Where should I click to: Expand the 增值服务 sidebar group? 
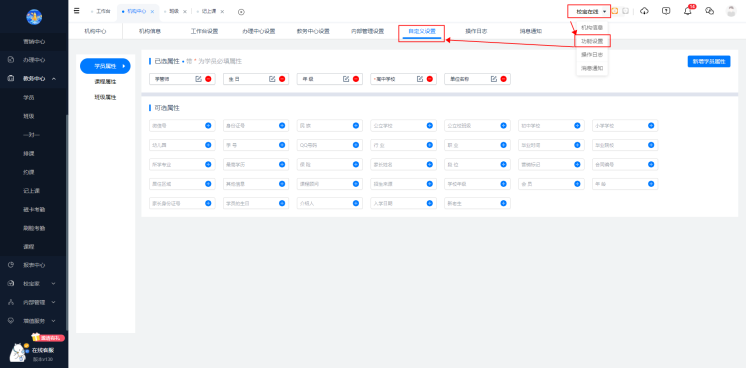53,321
